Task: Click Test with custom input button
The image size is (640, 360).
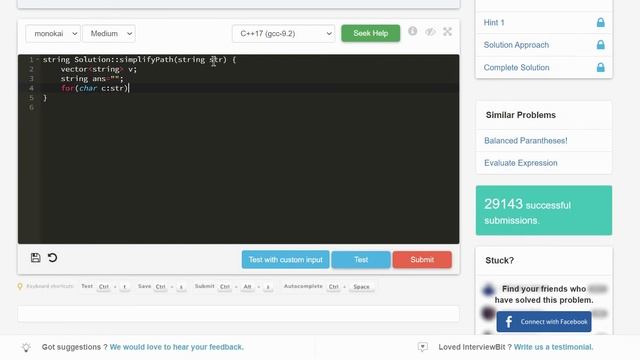Action: 285,260
